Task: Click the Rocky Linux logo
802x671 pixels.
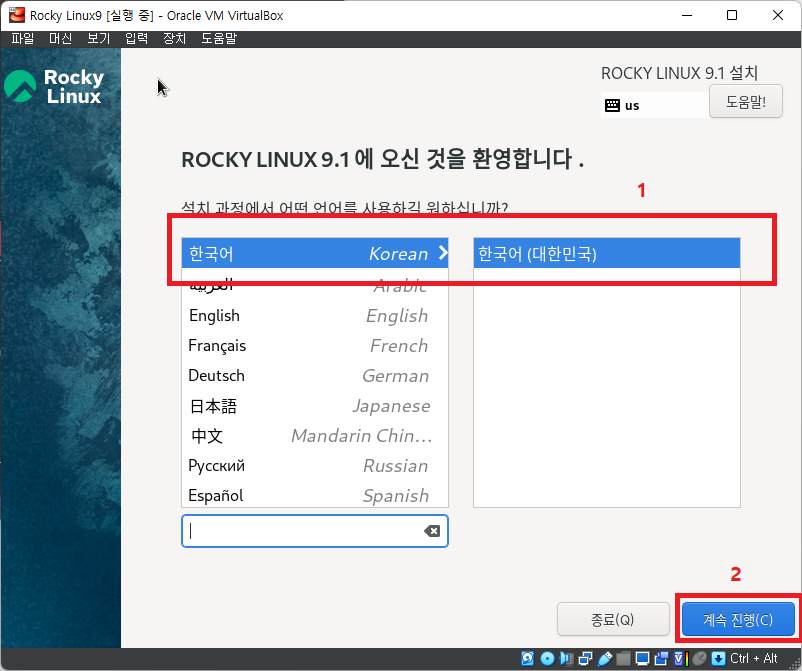Action: (x=54, y=86)
